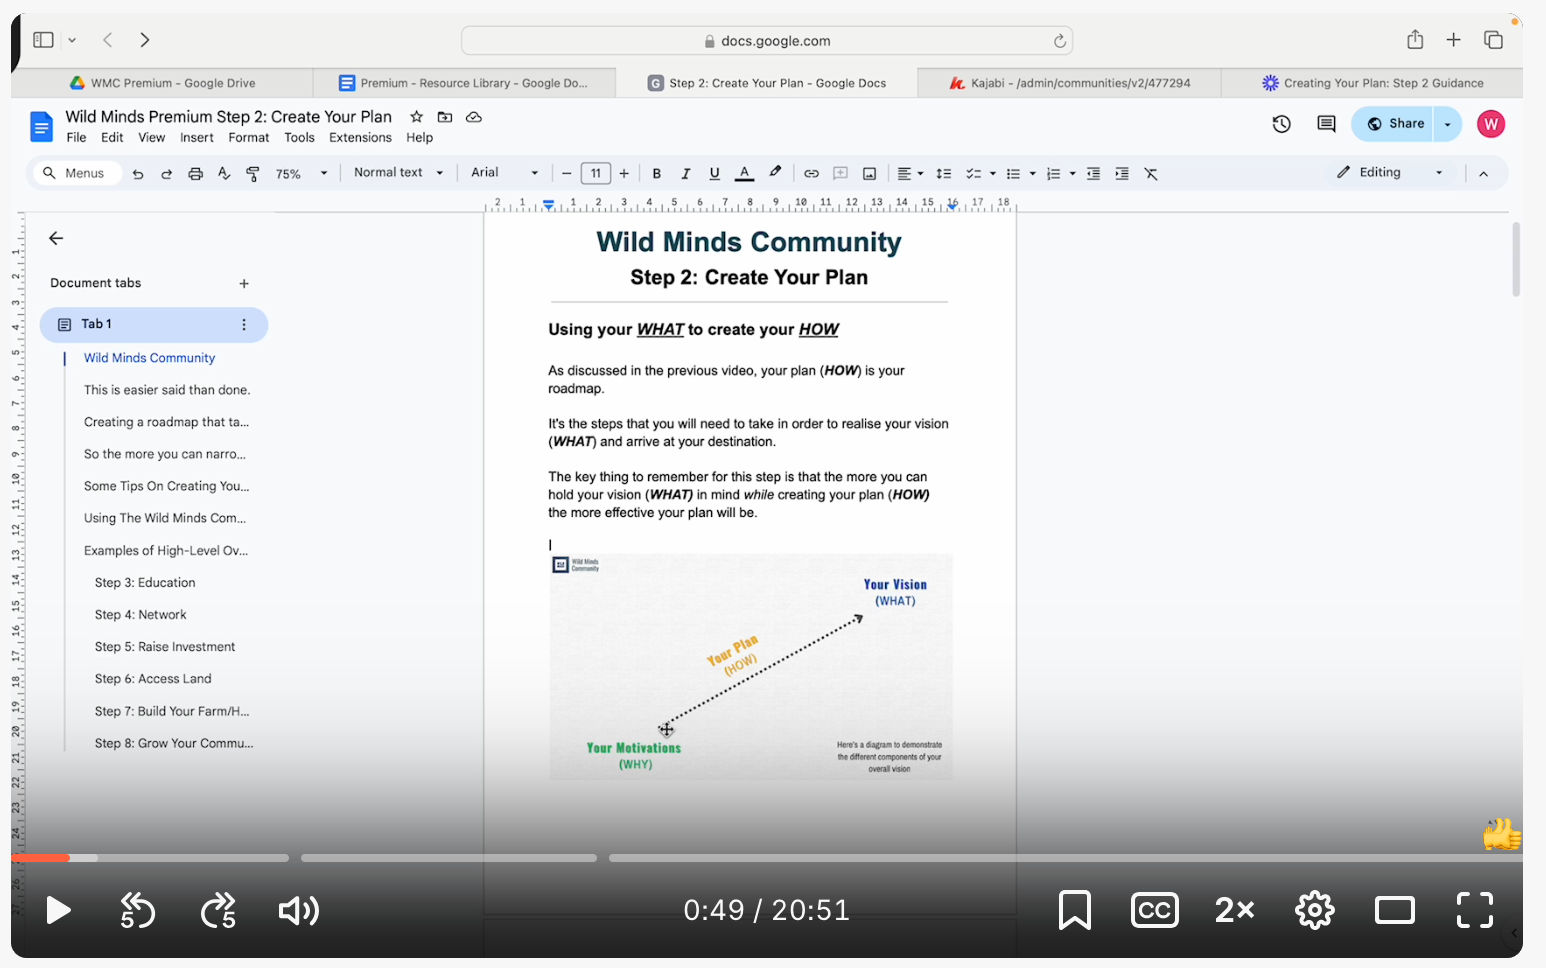Select Tab 1 in Document tabs

[154, 325]
